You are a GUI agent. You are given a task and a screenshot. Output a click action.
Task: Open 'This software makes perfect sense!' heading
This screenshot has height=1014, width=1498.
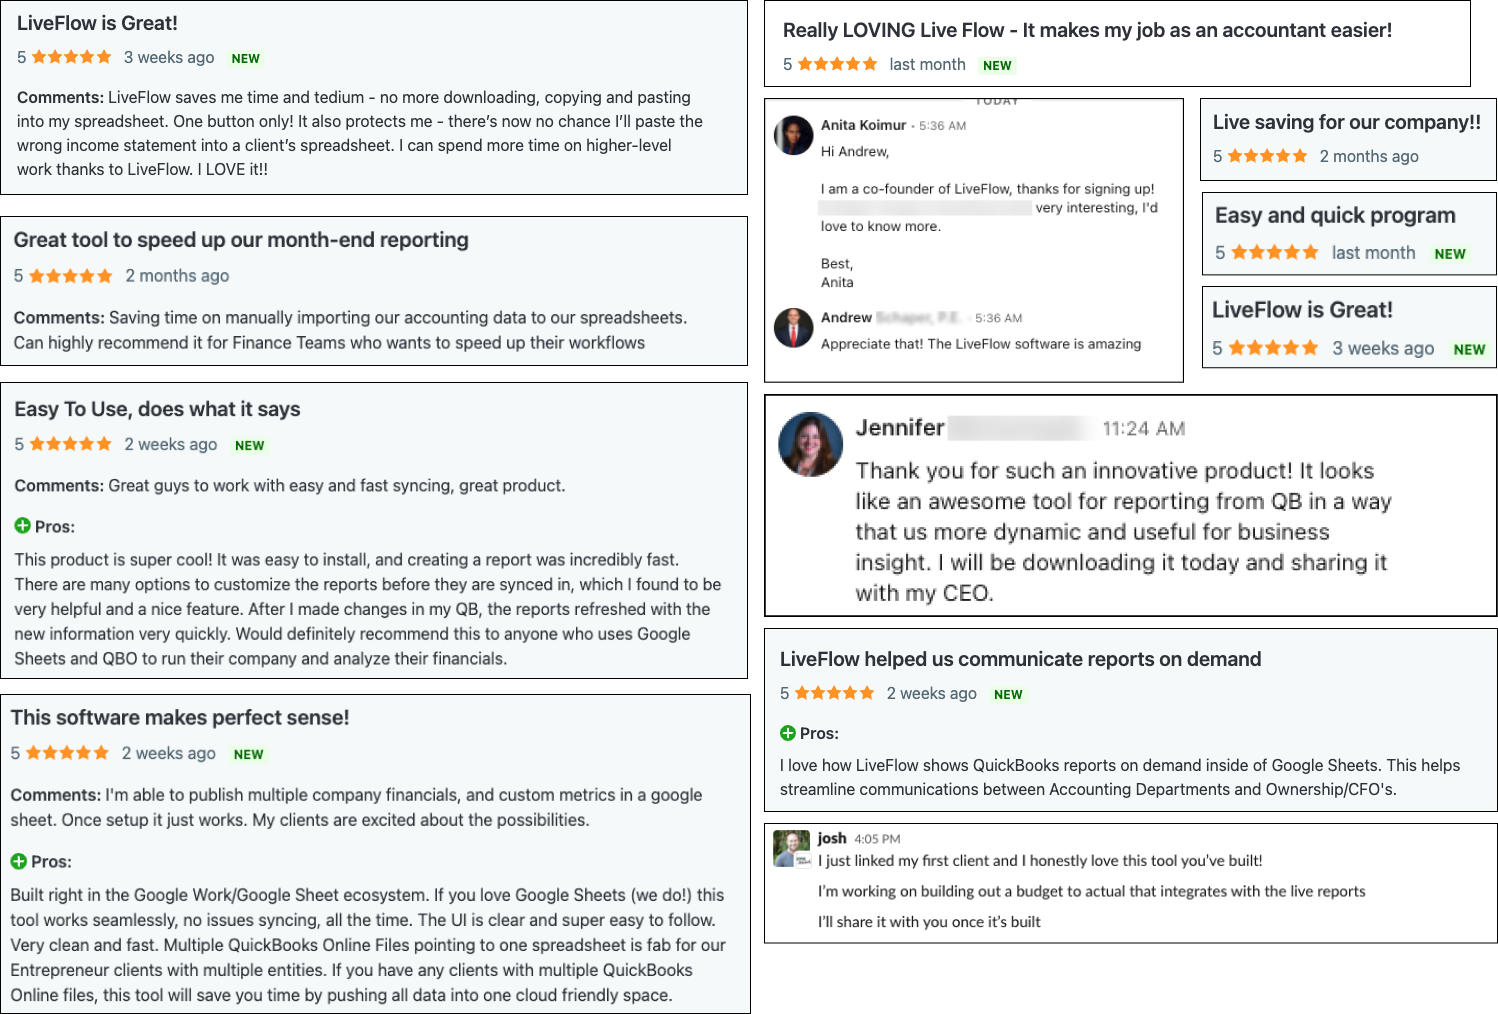pyautogui.click(x=180, y=717)
